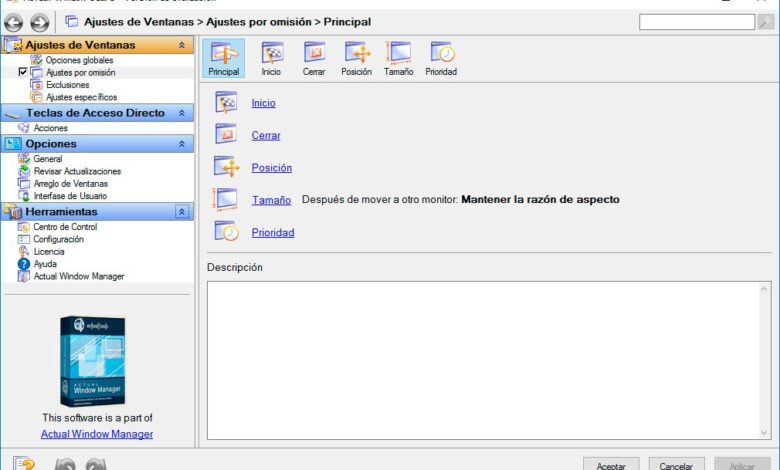Click the Prioridad clock icon in list
This screenshot has height=470, width=780.
(226, 231)
